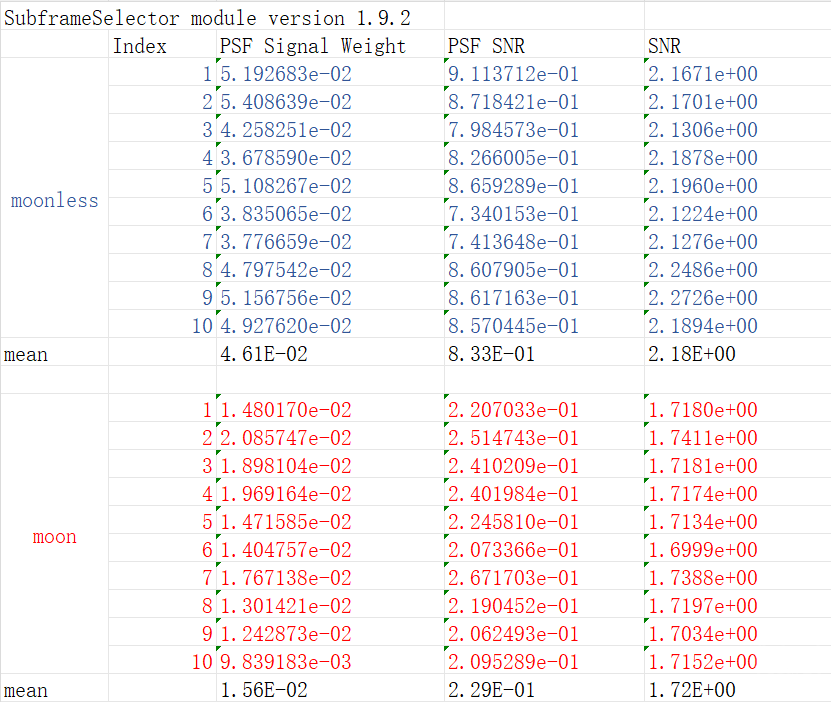Viewport: 831px width, 702px height.
Task: Select blue PSF SNR cell 7.340153e-01
Action: click(512, 214)
